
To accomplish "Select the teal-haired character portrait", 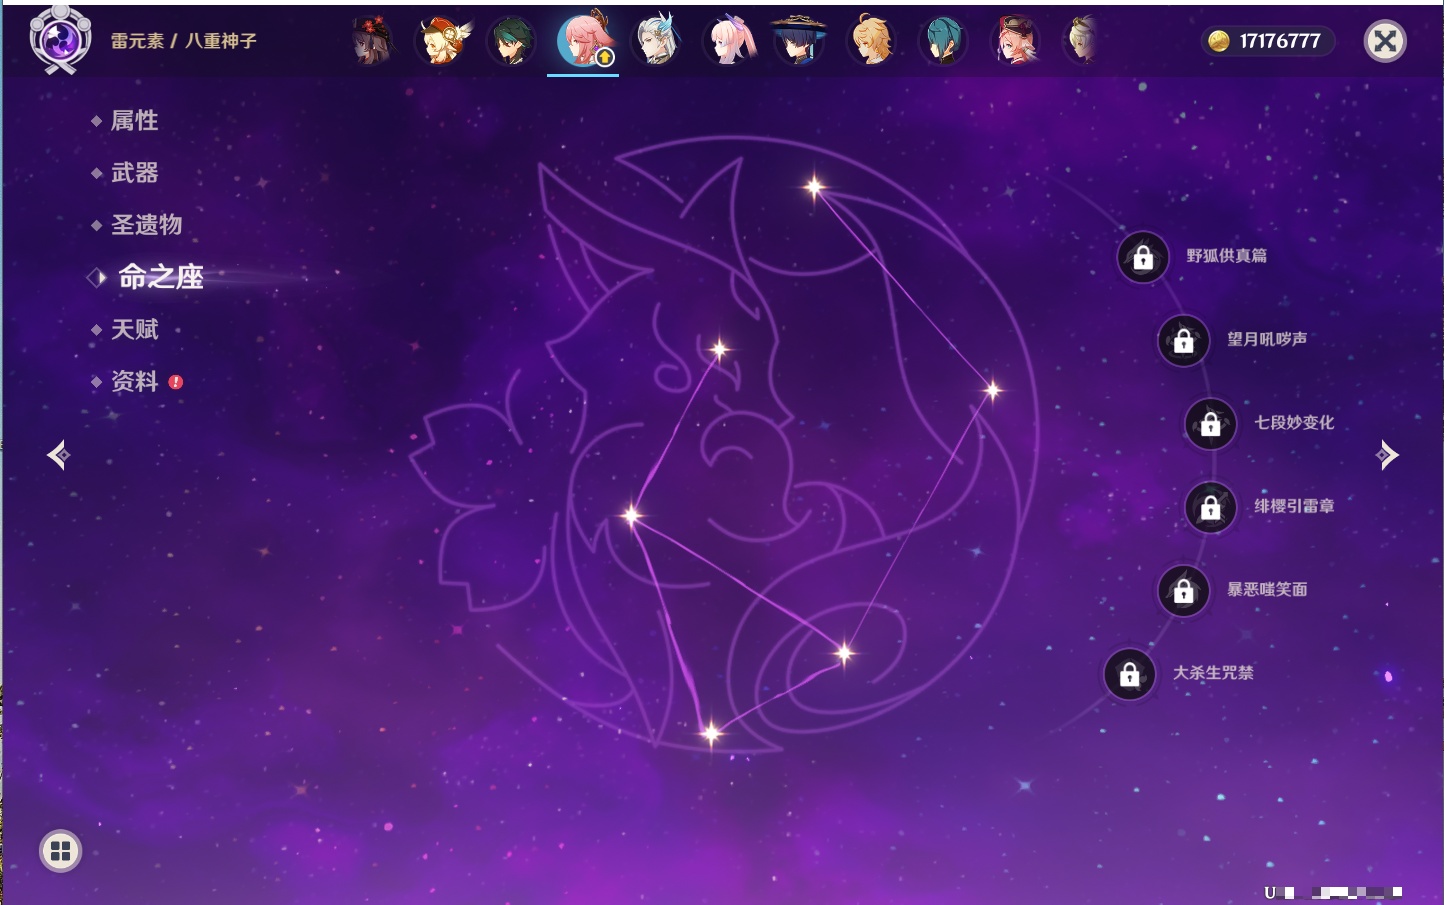I will (942, 42).
